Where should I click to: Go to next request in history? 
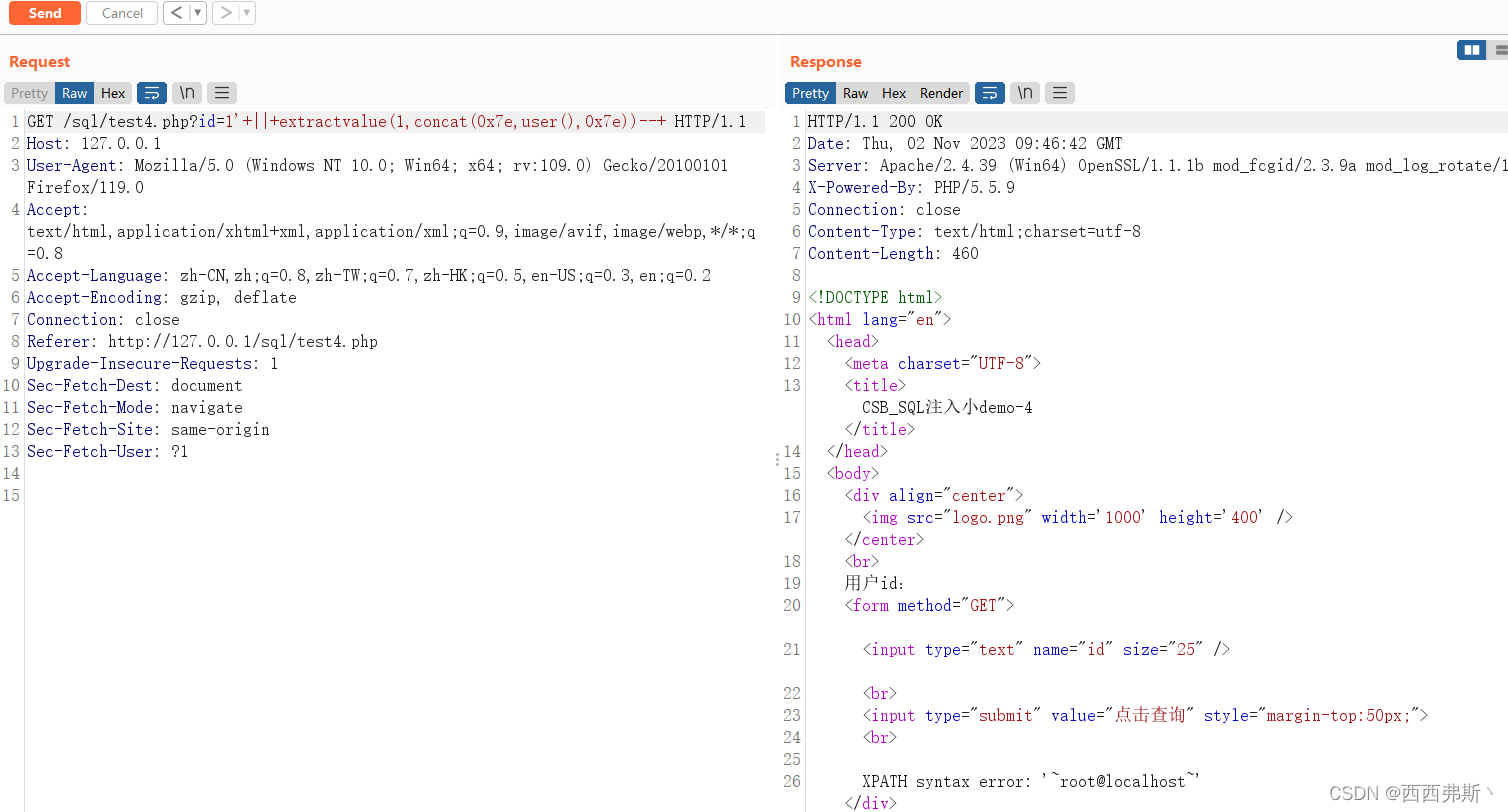click(226, 13)
